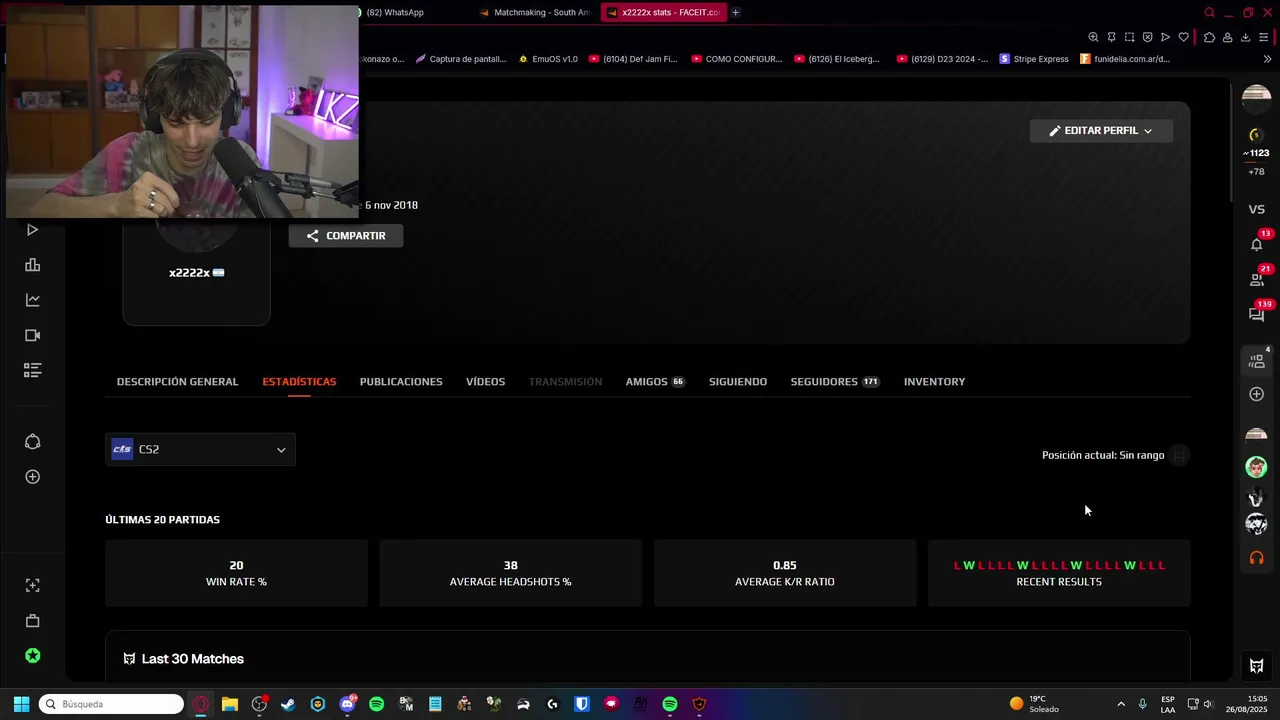Click the Posición actual info circle

click(x=1179, y=456)
